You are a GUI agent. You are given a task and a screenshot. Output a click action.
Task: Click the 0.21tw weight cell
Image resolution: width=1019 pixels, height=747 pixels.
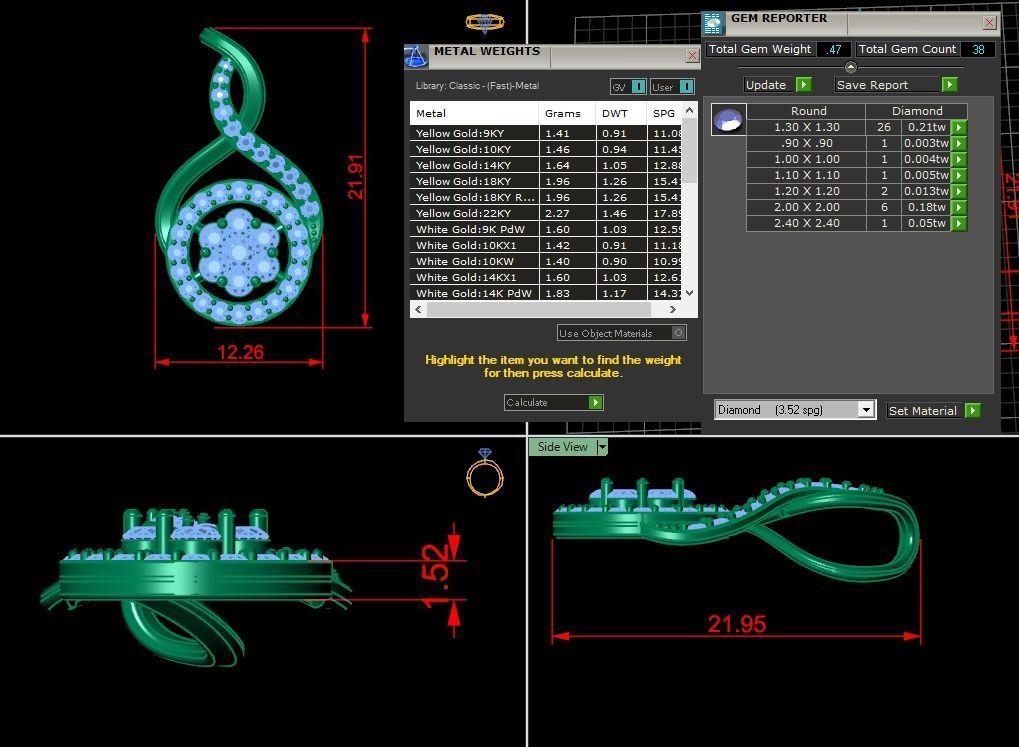coord(926,127)
